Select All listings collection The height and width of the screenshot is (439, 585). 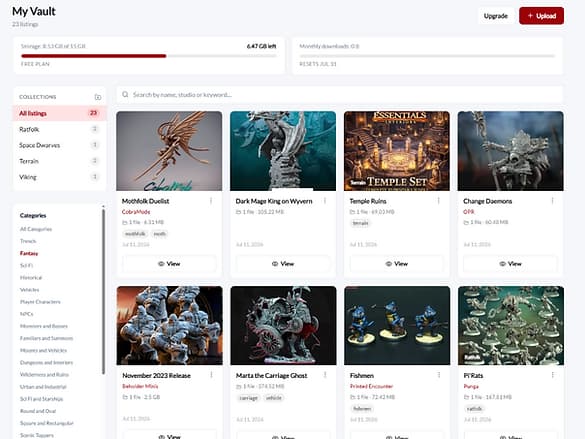[x=60, y=113]
